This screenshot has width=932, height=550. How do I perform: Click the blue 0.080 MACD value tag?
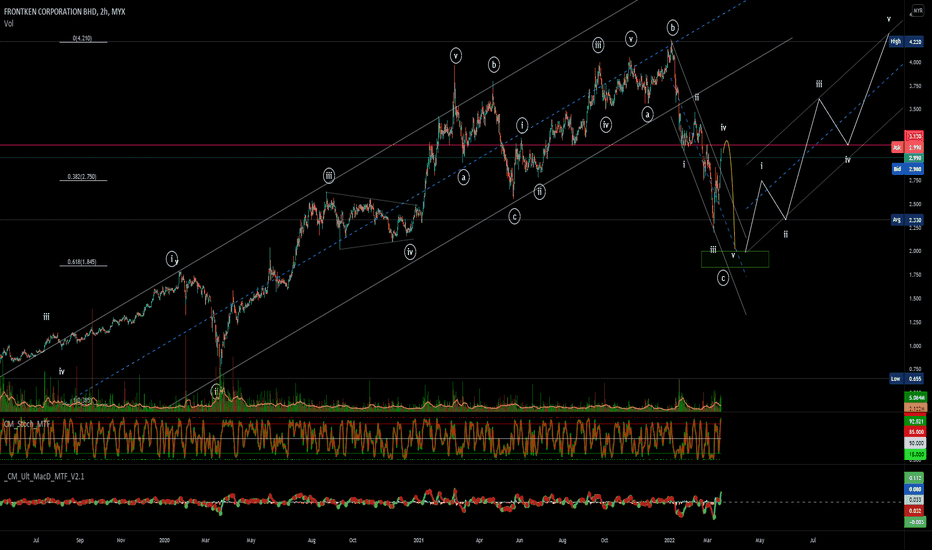[915, 489]
